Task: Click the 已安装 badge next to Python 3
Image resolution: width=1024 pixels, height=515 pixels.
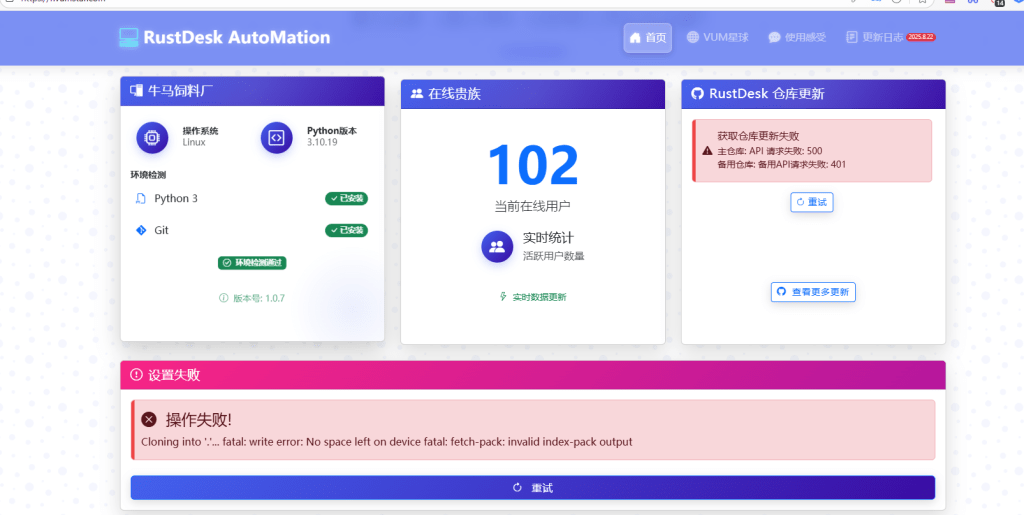Action: tap(346, 198)
